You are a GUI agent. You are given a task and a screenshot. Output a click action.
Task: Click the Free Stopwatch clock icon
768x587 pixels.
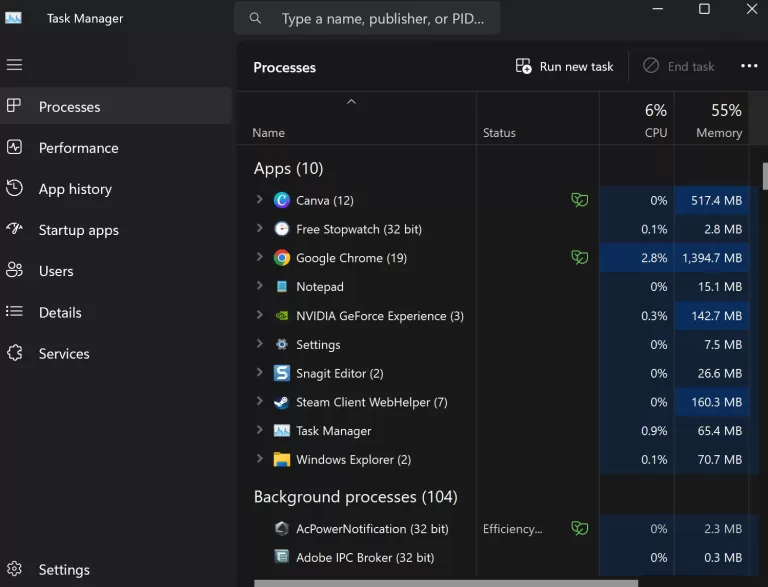click(282, 229)
